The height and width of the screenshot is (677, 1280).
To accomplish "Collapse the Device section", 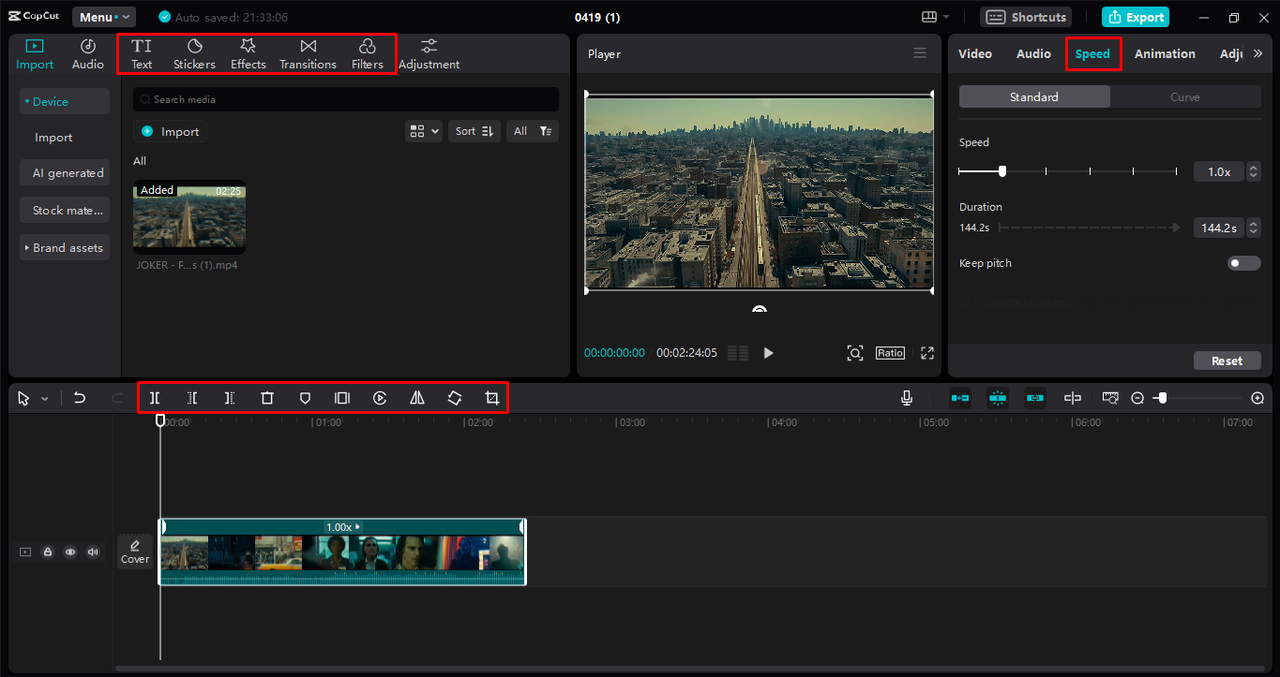I will (65, 101).
